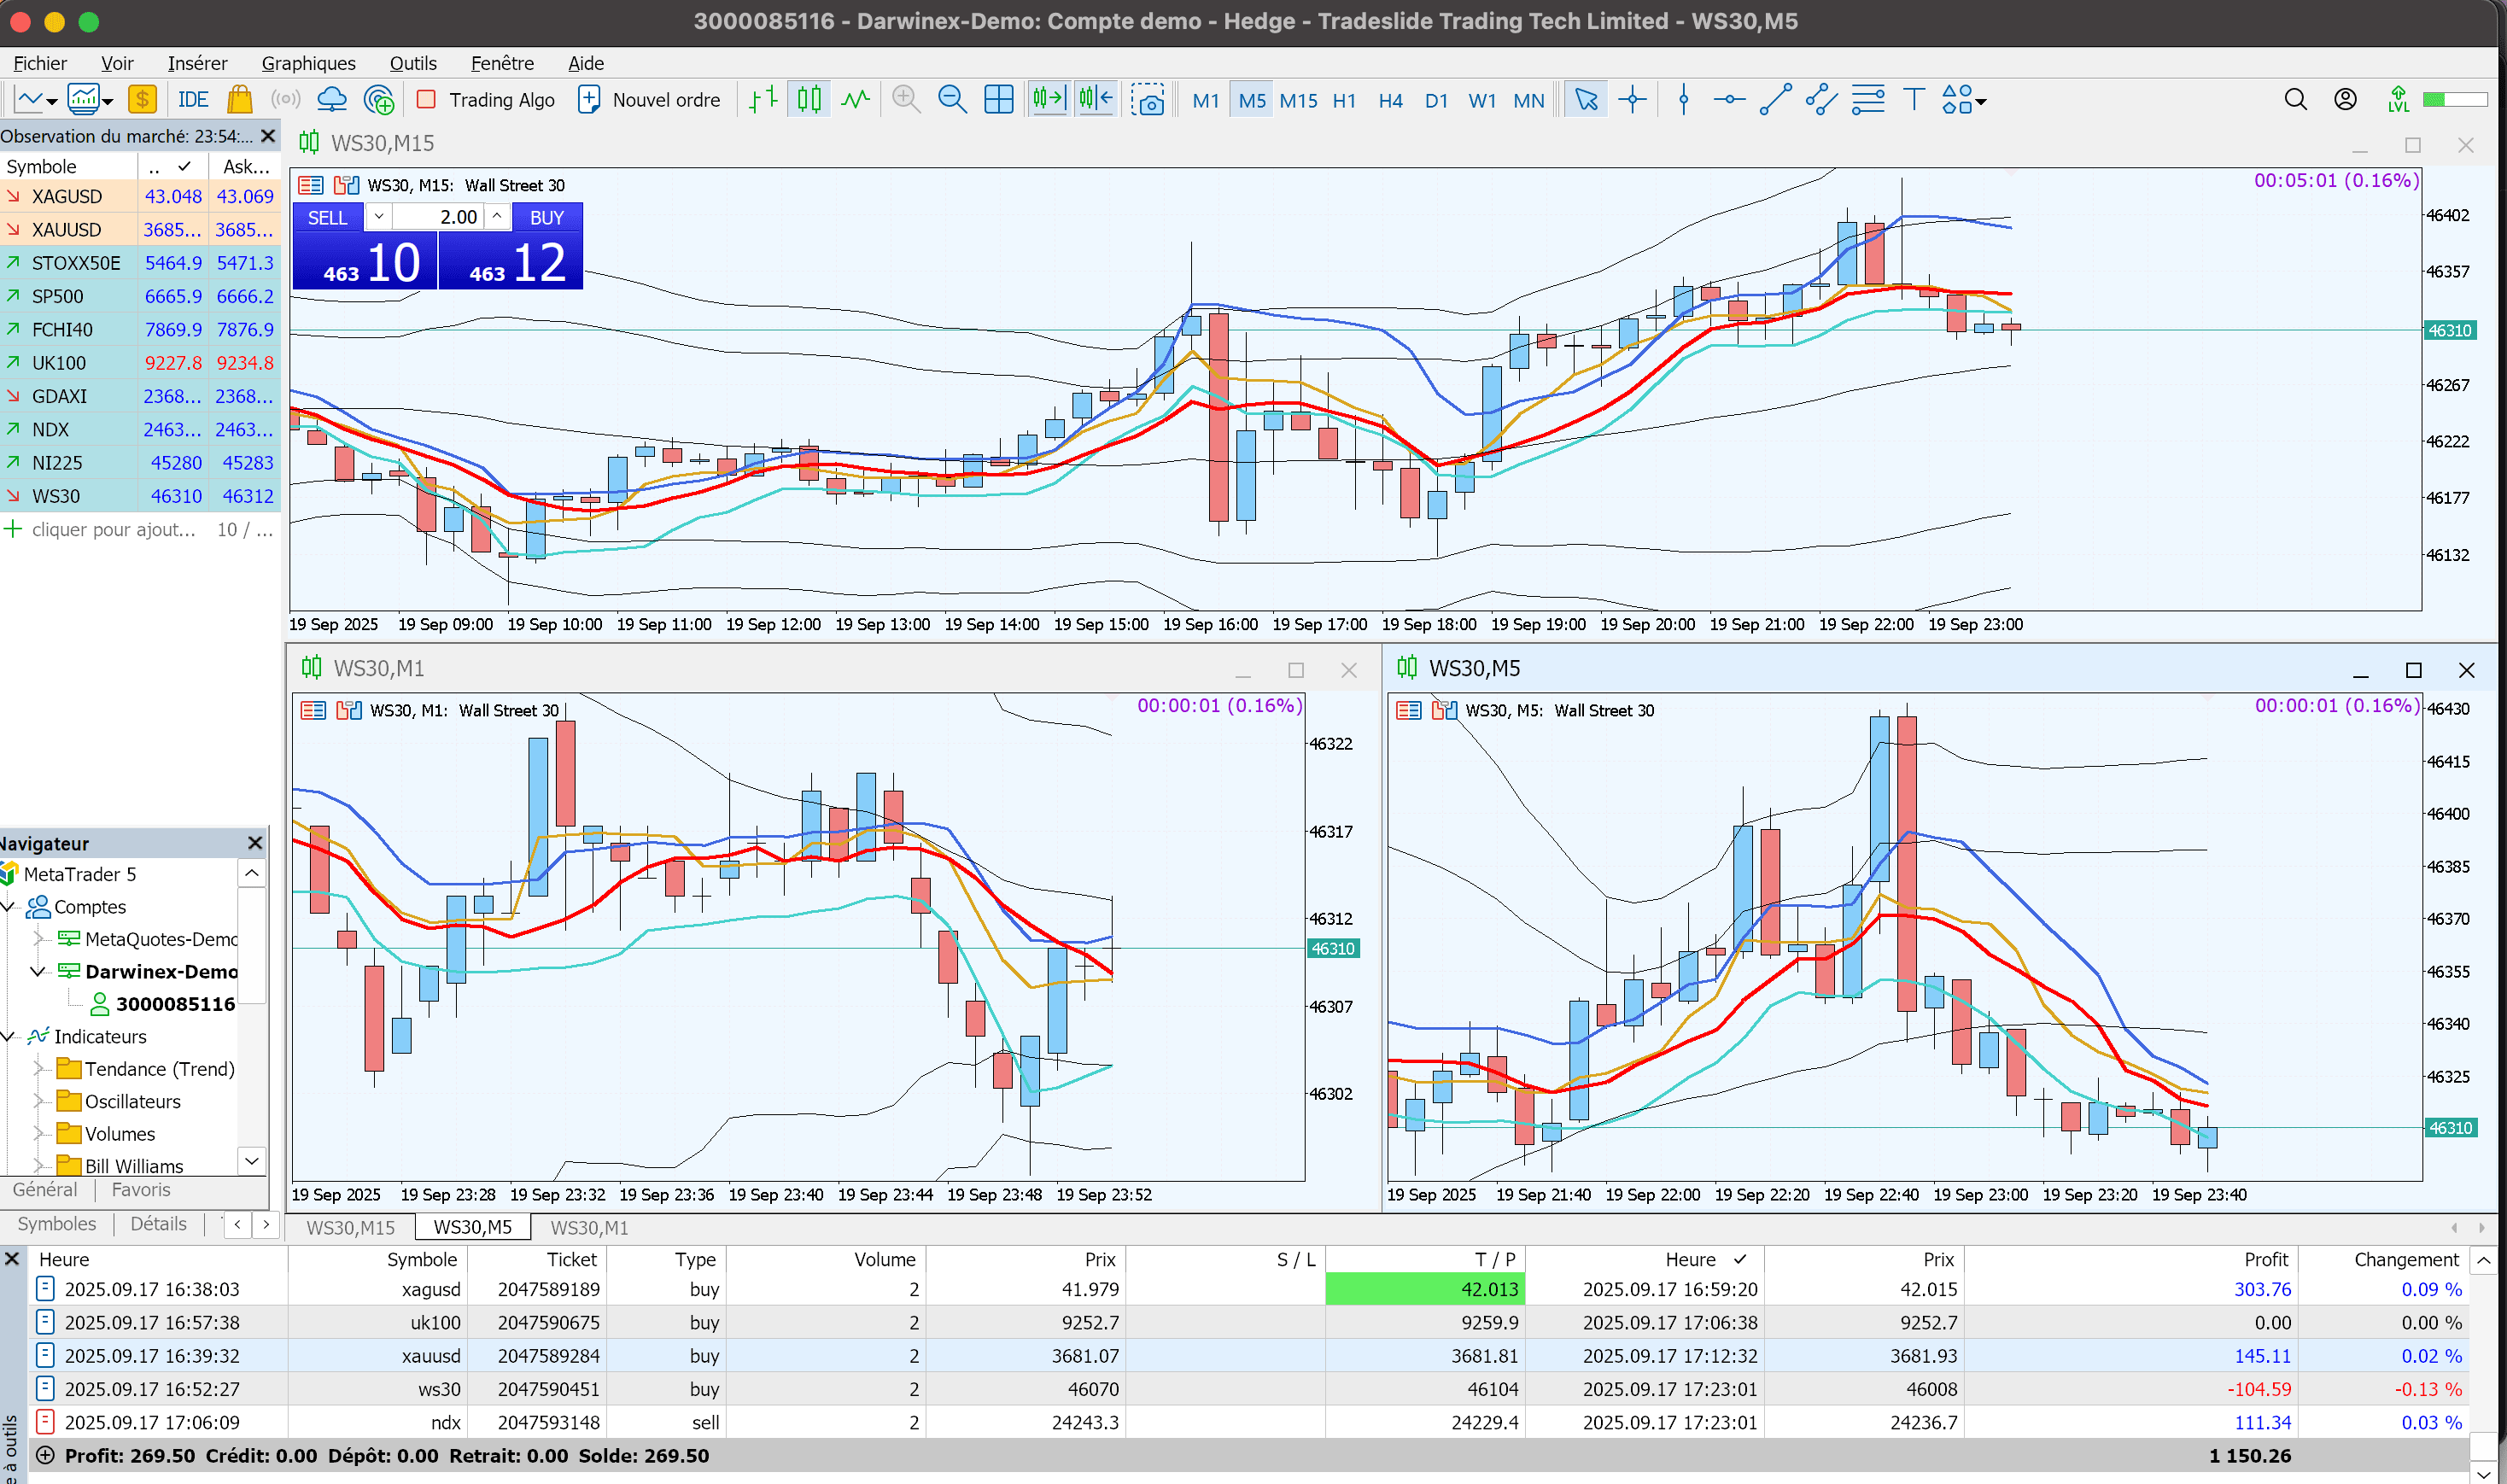Click the 2.00 volume input field
Screen dimensions: 2507x1484
pos(440,217)
